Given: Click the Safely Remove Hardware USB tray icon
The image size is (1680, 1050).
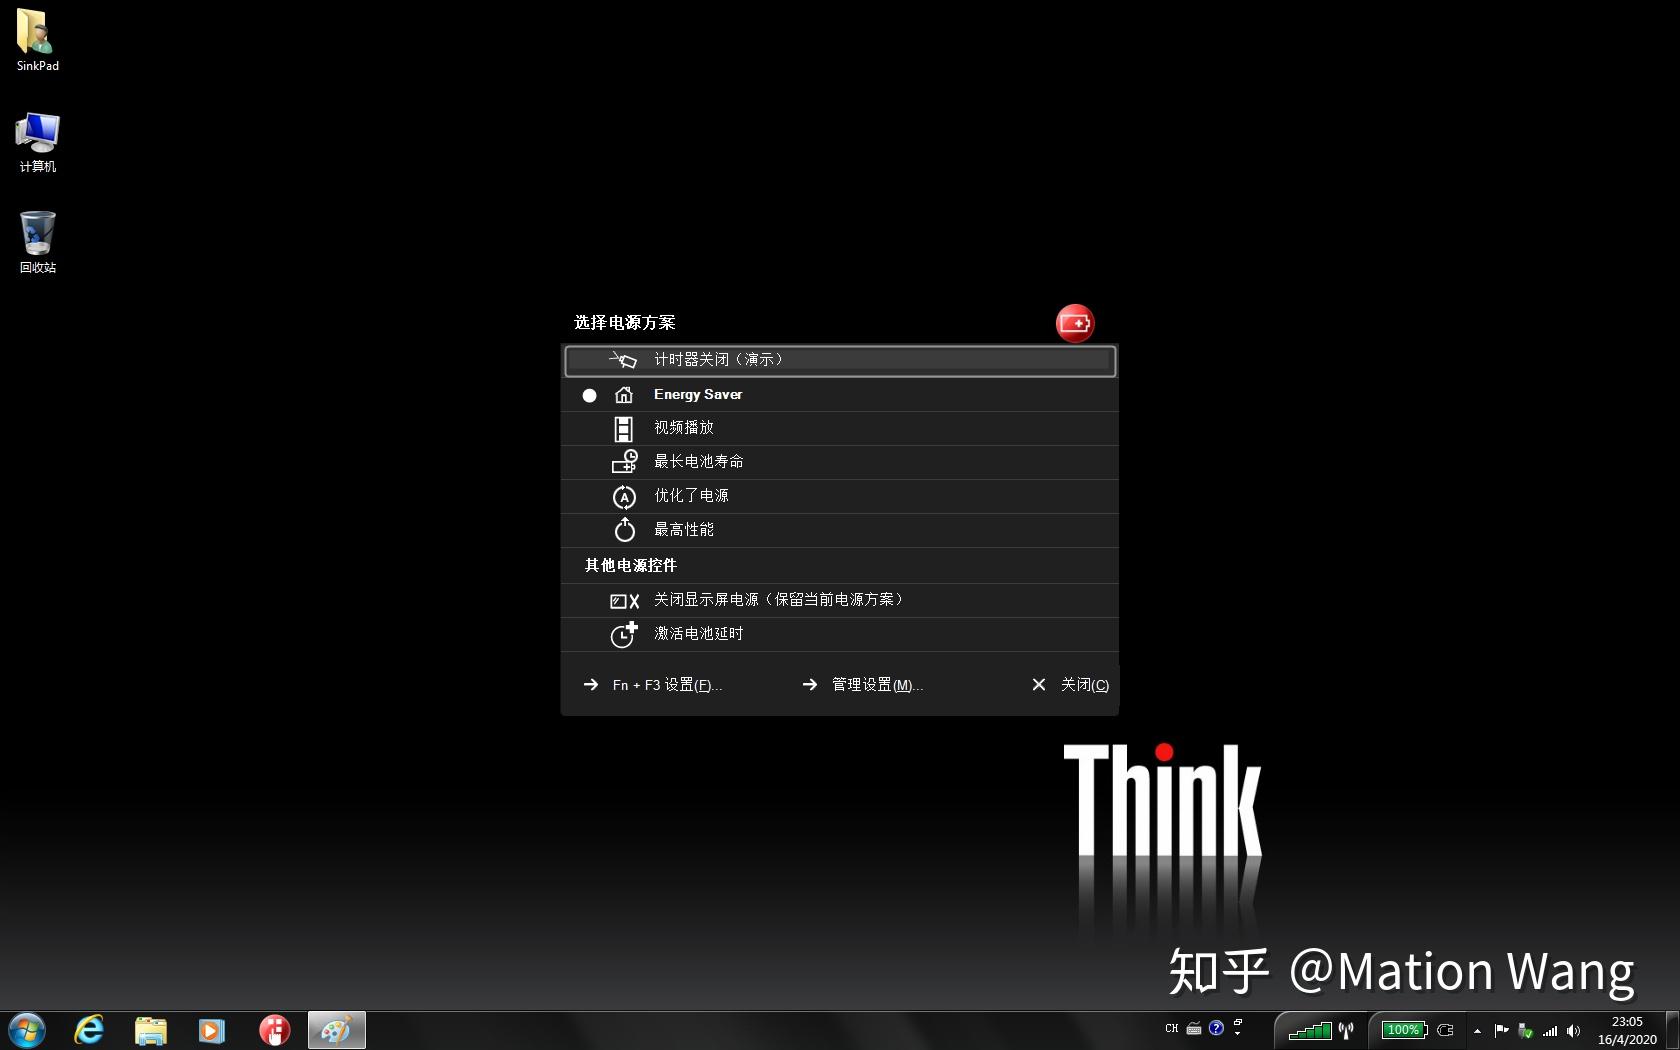Looking at the screenshot, I should coord(1526,1031).
